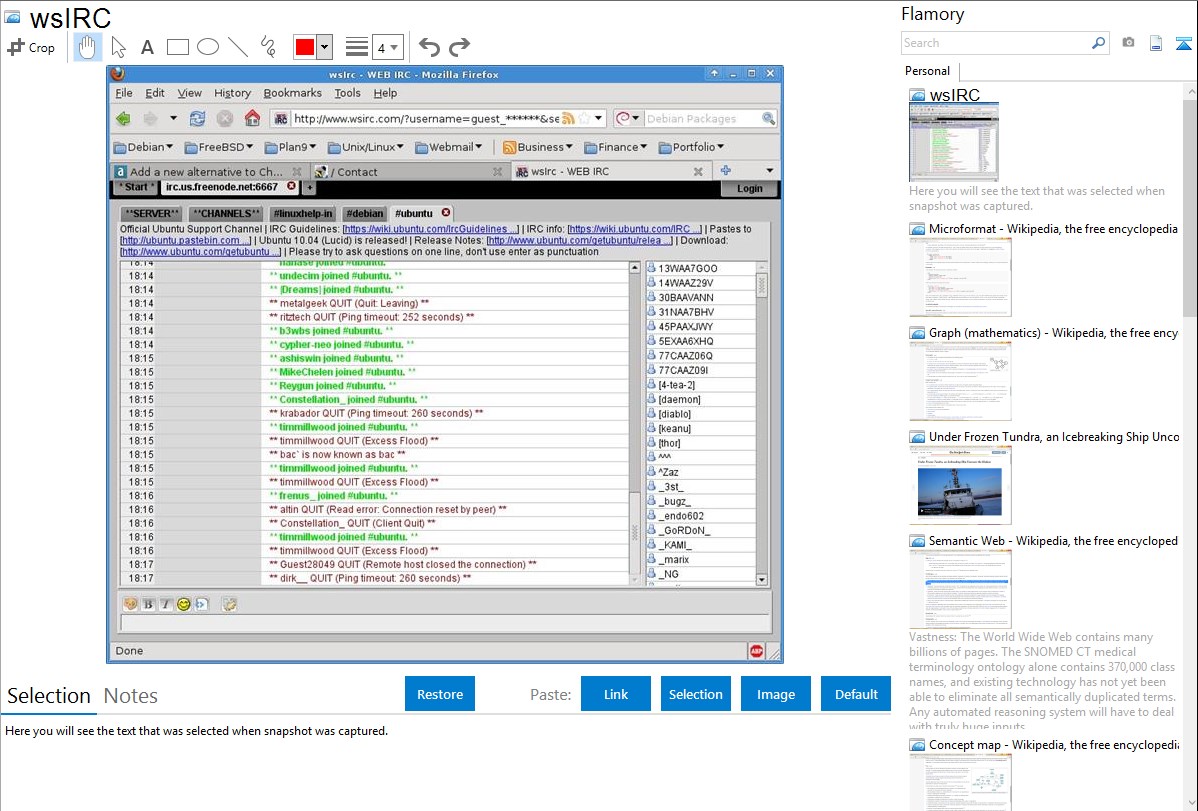Click the Firefox reload icon
1198x811 pixels.
[197, 118]
